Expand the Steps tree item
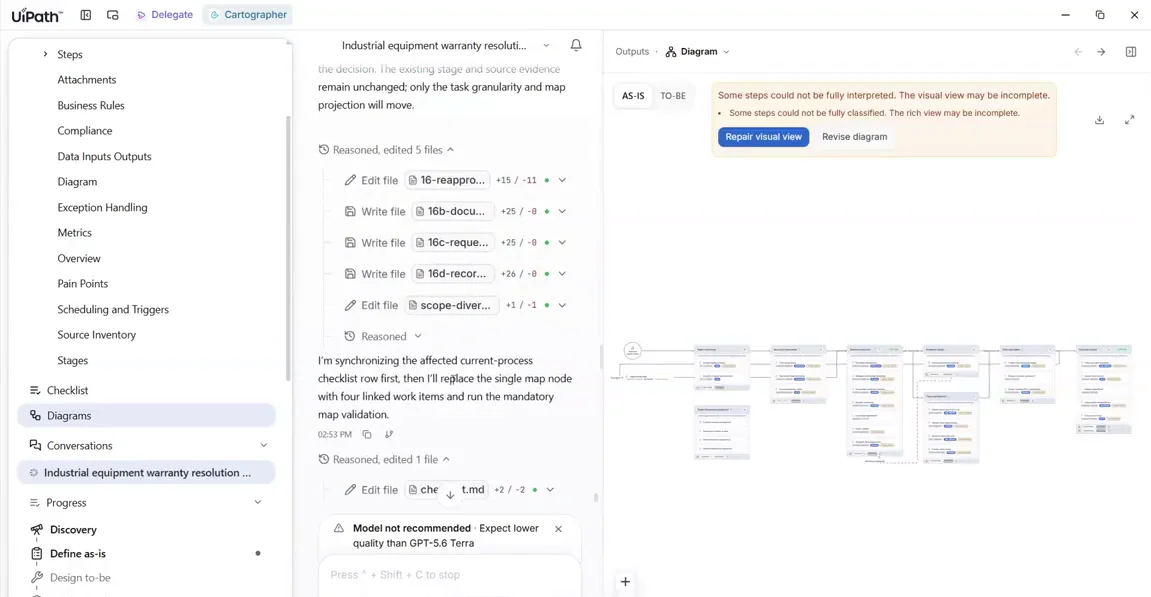This screenshot has width=1151, height=597. 45,54
